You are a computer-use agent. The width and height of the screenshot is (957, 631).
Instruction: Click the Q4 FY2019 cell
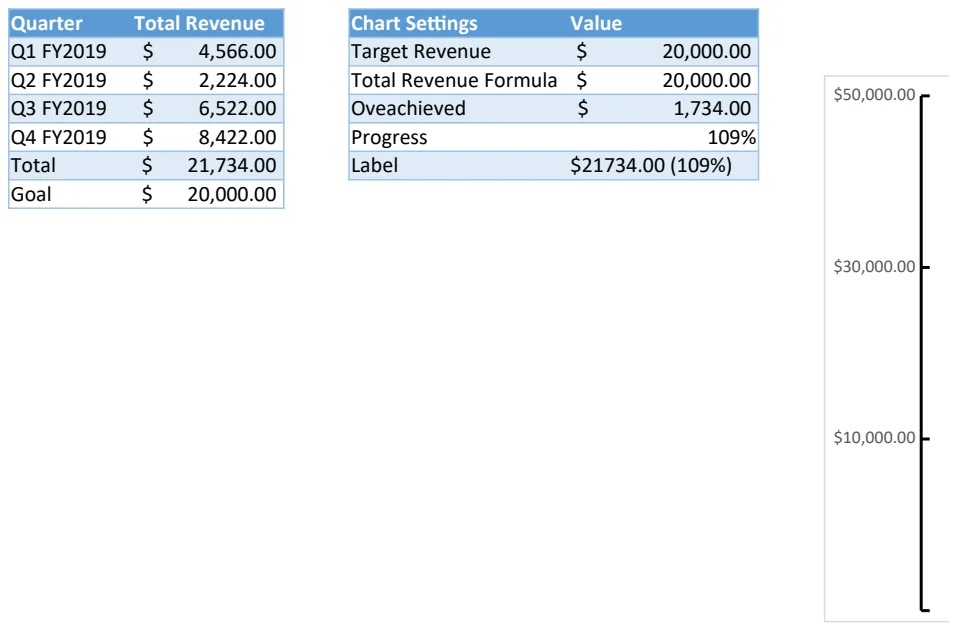[x=70, y=137]
